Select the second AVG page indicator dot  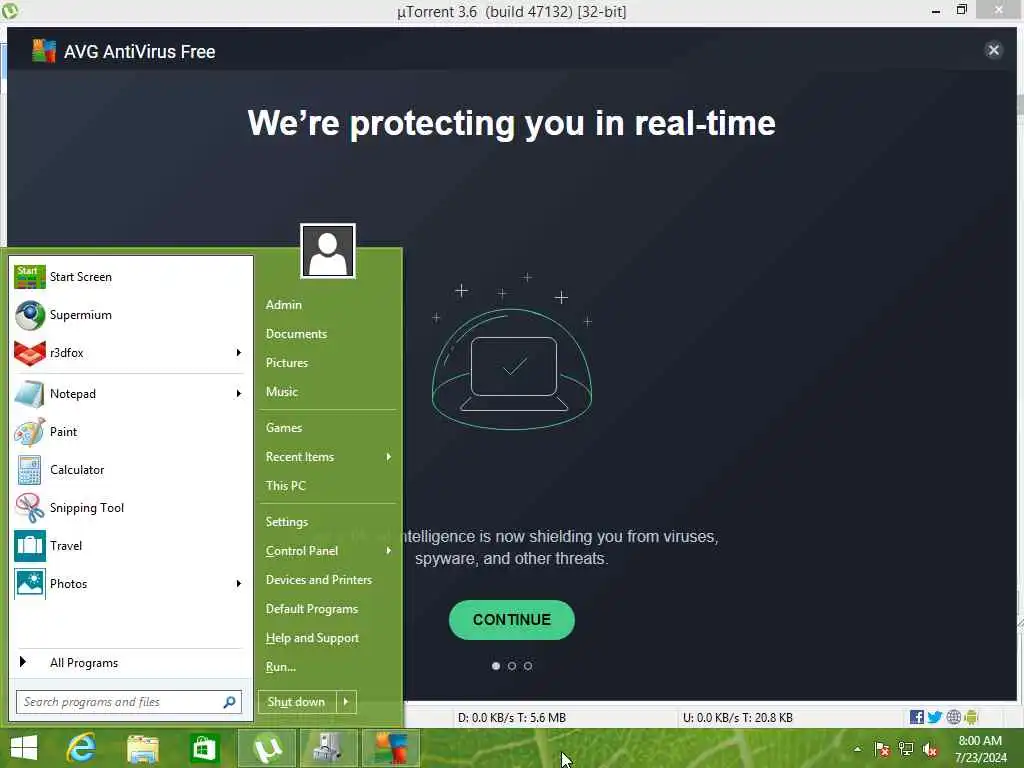[512, 666]
